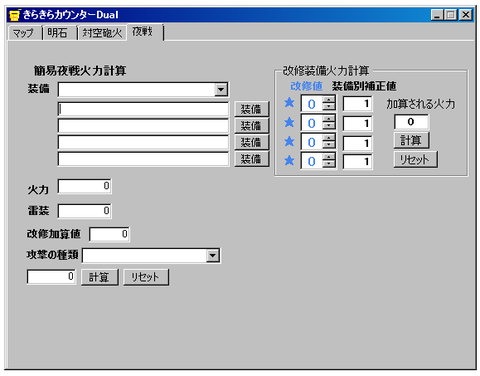
Task: Click fourth row 装備別補正値 field
Action: pos(357,162)
